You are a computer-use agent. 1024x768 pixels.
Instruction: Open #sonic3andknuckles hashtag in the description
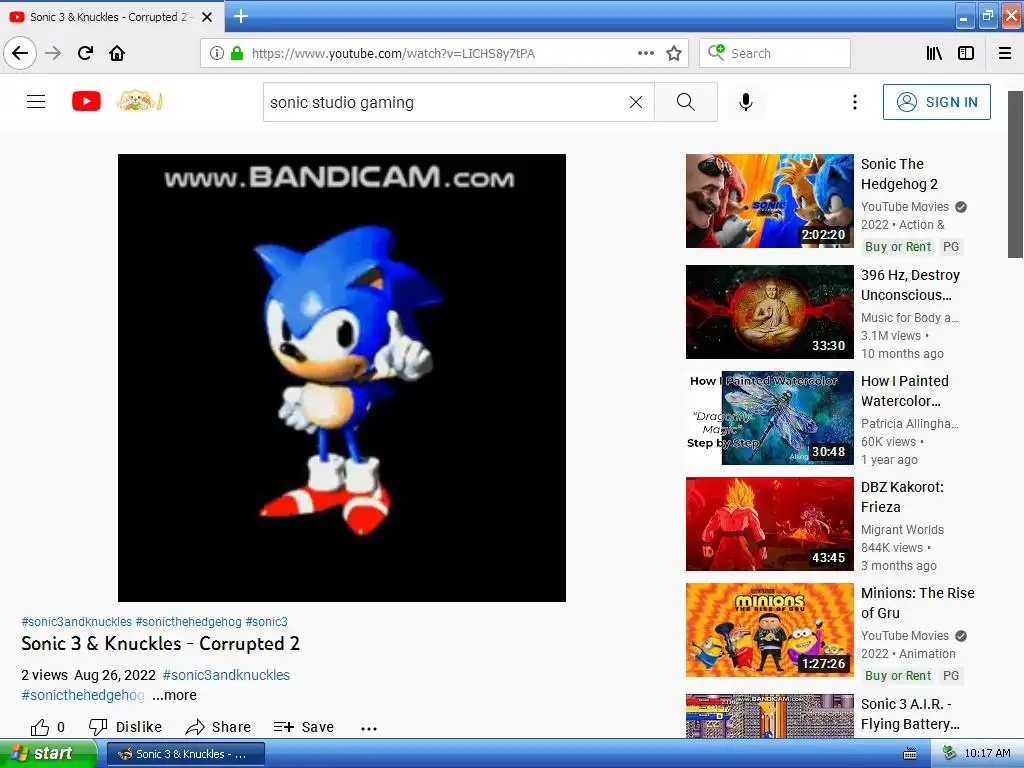click(x=226, y=675)
